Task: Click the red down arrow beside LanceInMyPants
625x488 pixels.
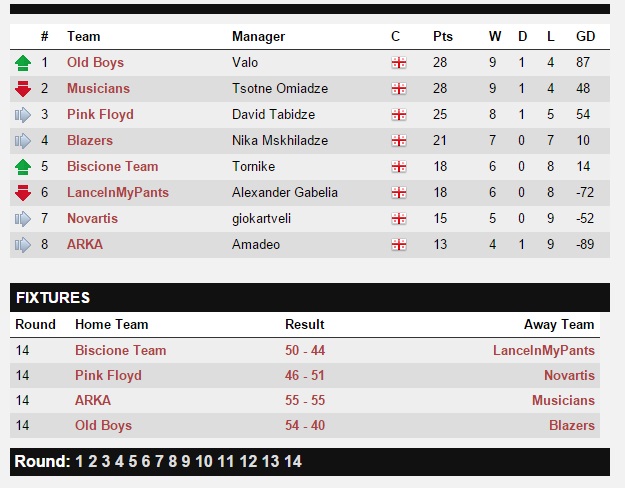Action: [x=23, y=193]
